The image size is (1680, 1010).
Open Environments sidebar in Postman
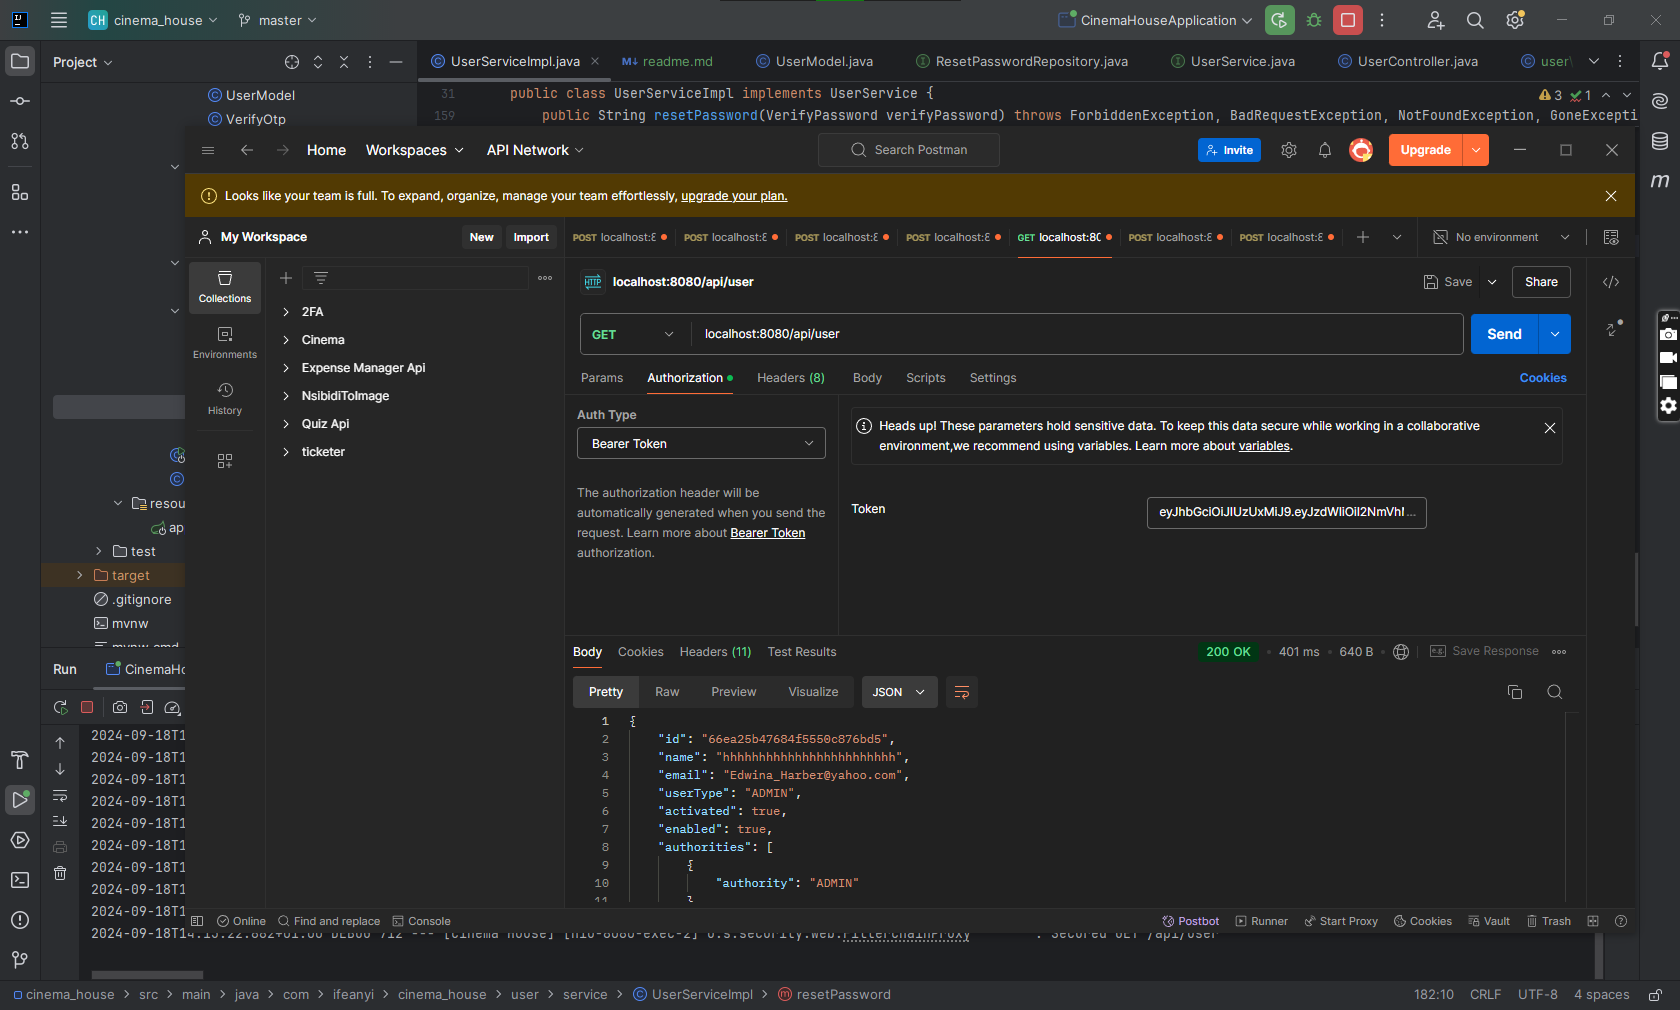coord(225,342)
